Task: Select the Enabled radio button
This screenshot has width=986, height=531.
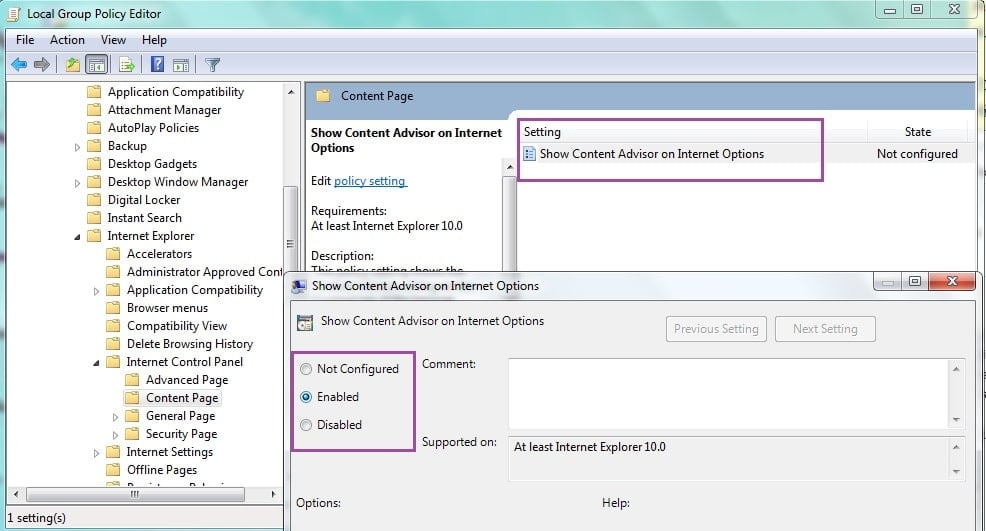Action: (306, 397)
